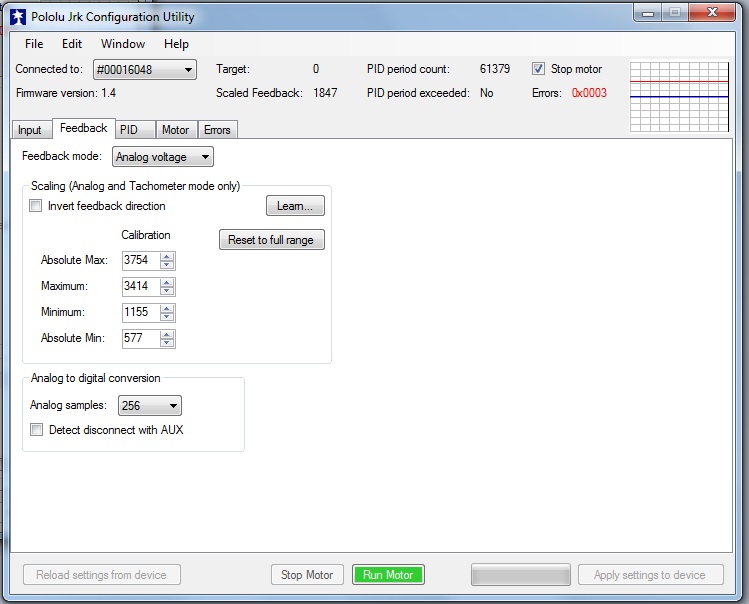Close the Jrk Configuration Utility window
Screen dimensions: 749x604
click(x=711, y=13)
